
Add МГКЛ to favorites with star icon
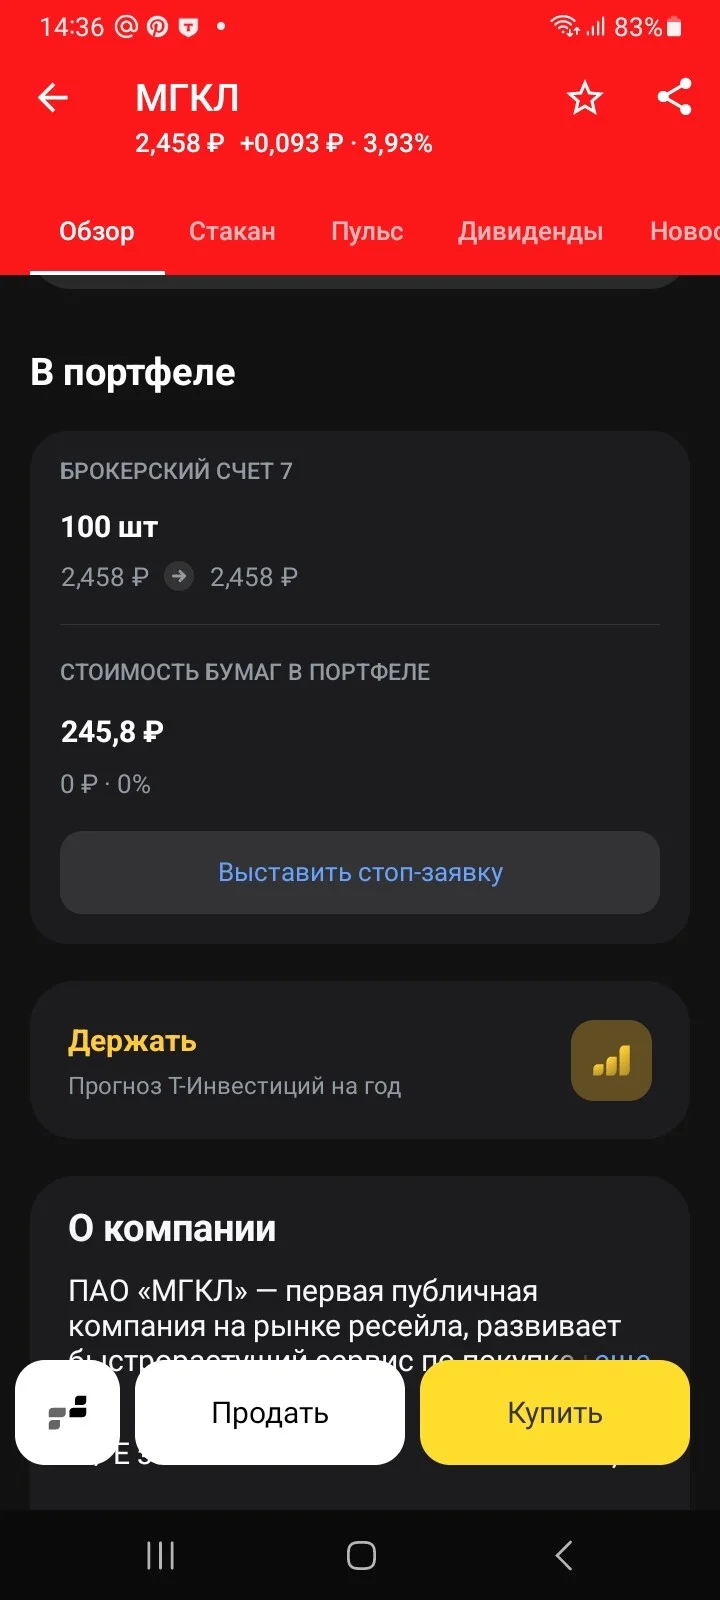point(585,98)
